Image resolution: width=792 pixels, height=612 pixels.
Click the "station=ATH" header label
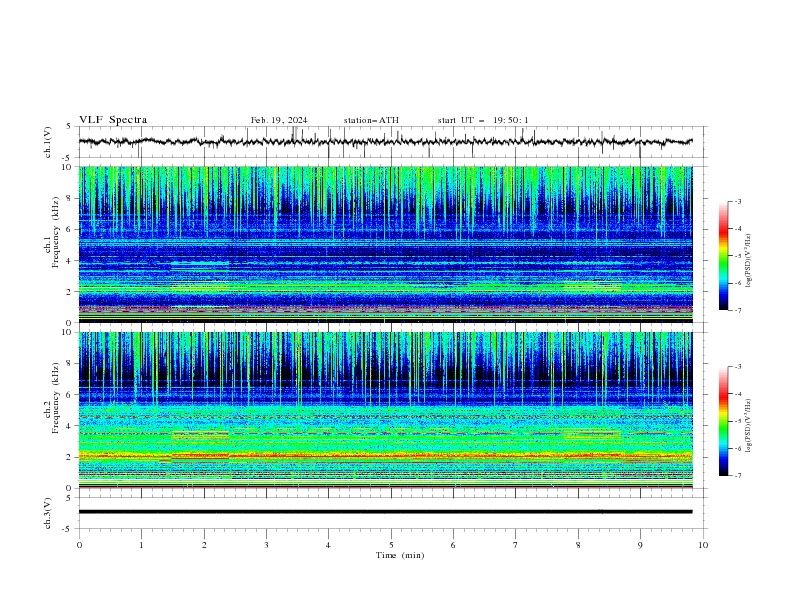pyautogui.click(x=371, y=120)
